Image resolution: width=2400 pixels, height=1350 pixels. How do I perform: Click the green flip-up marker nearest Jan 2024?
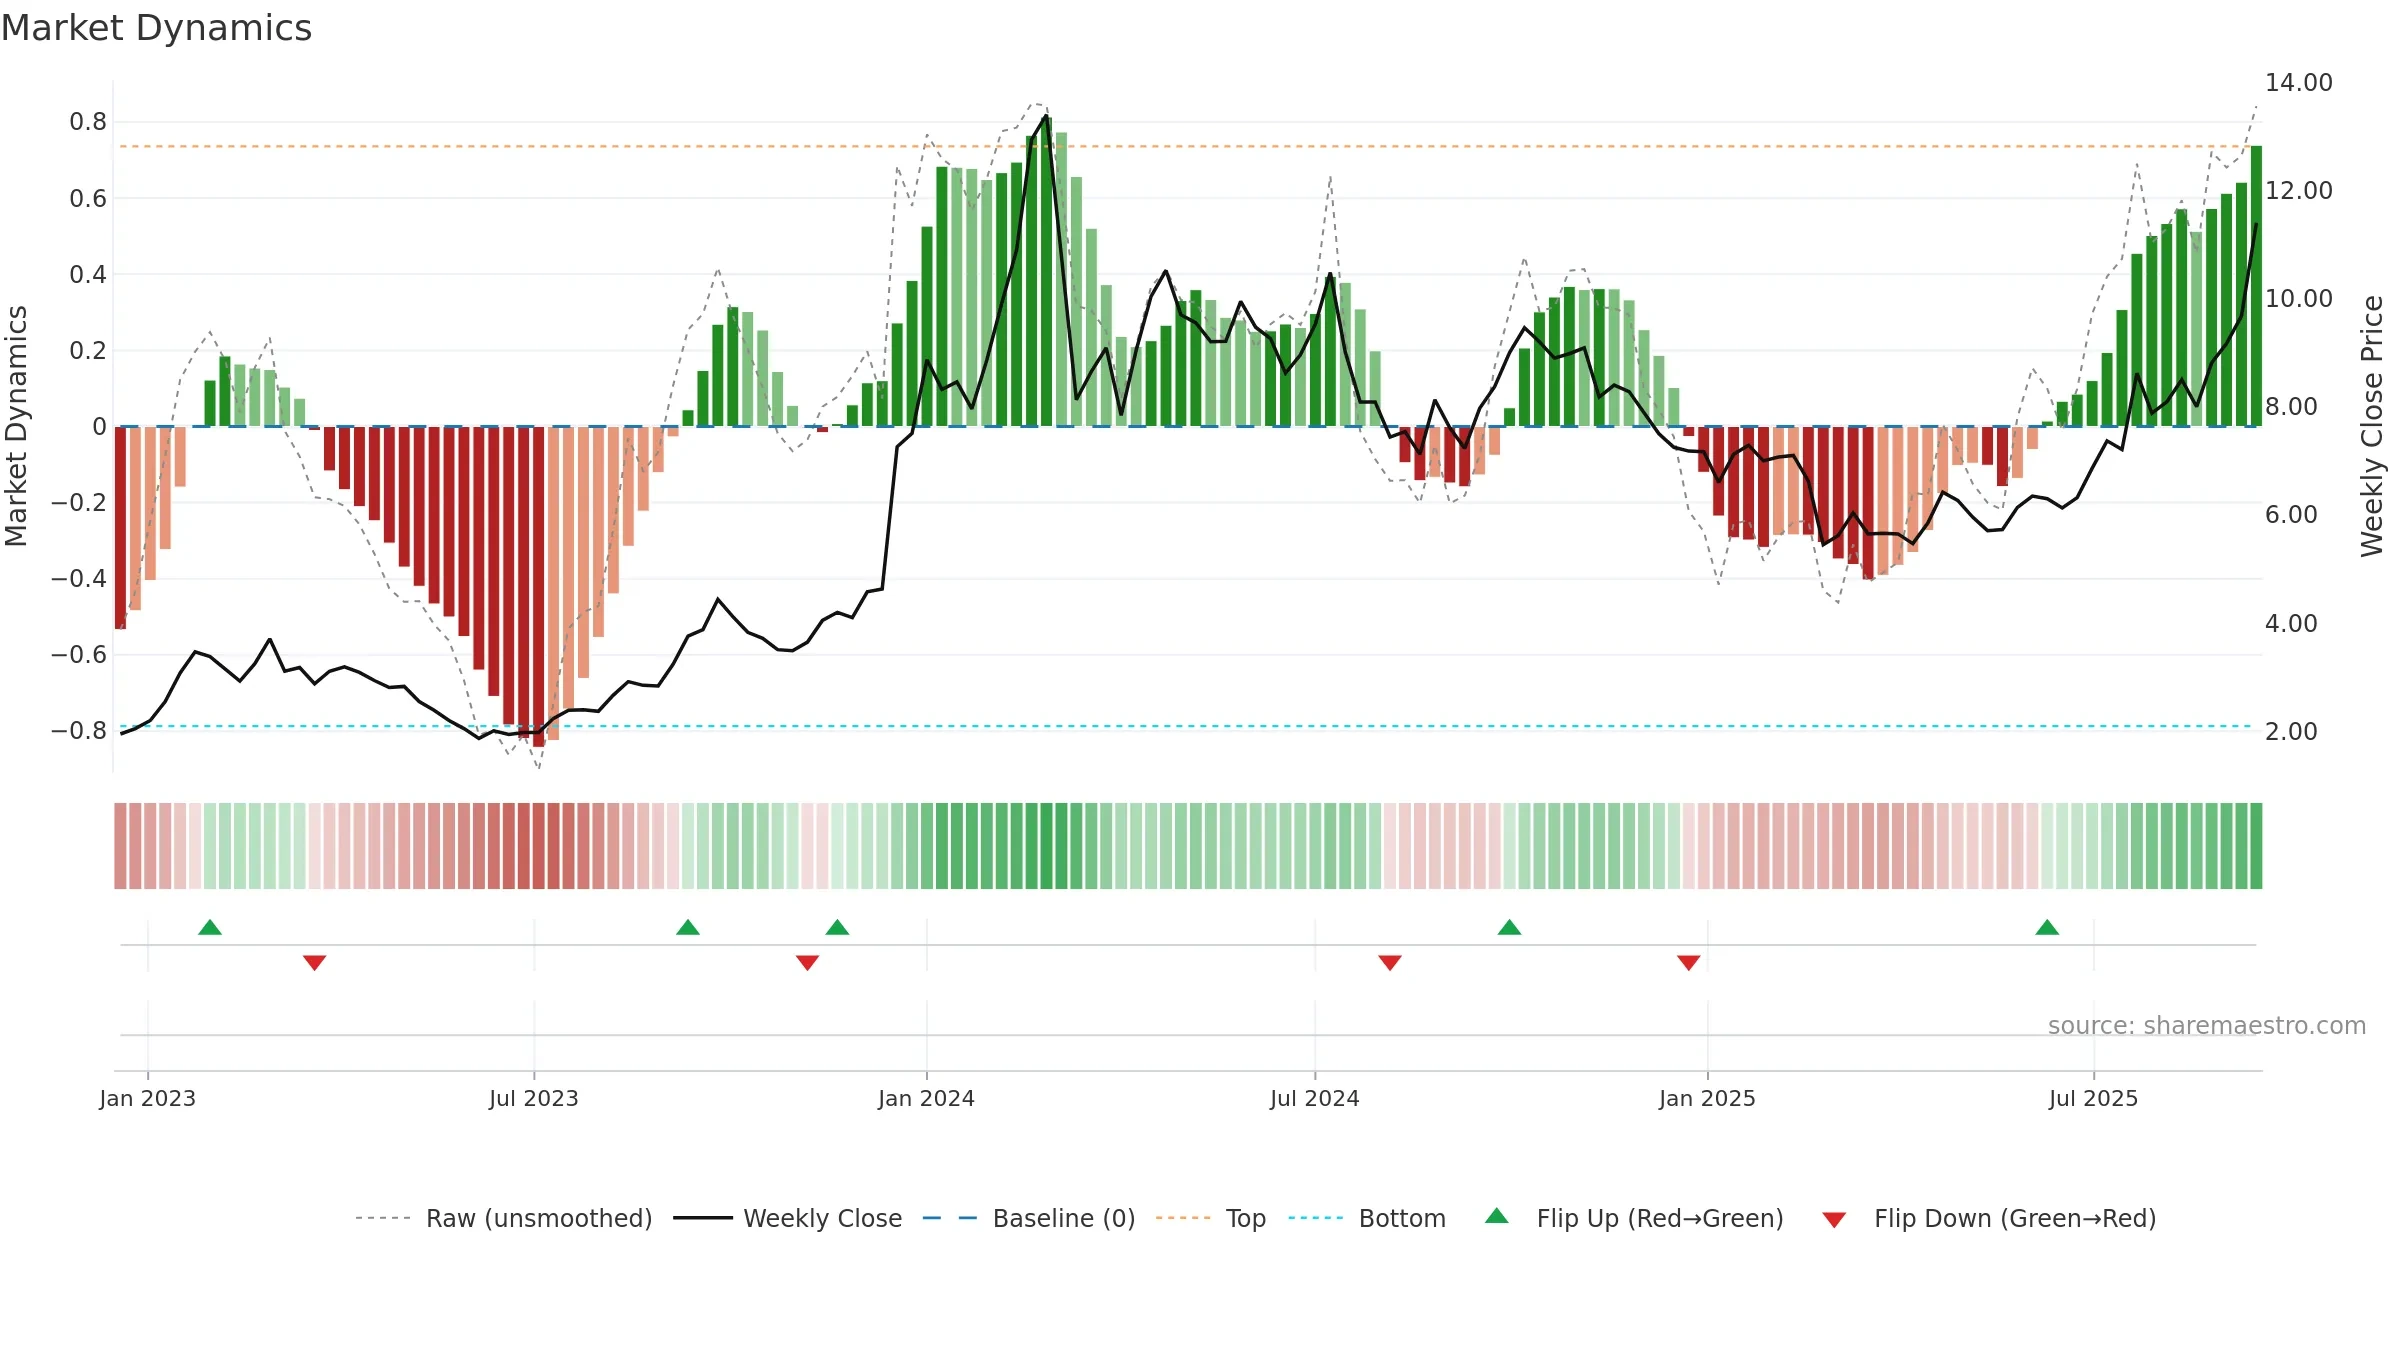pos(838,927)
